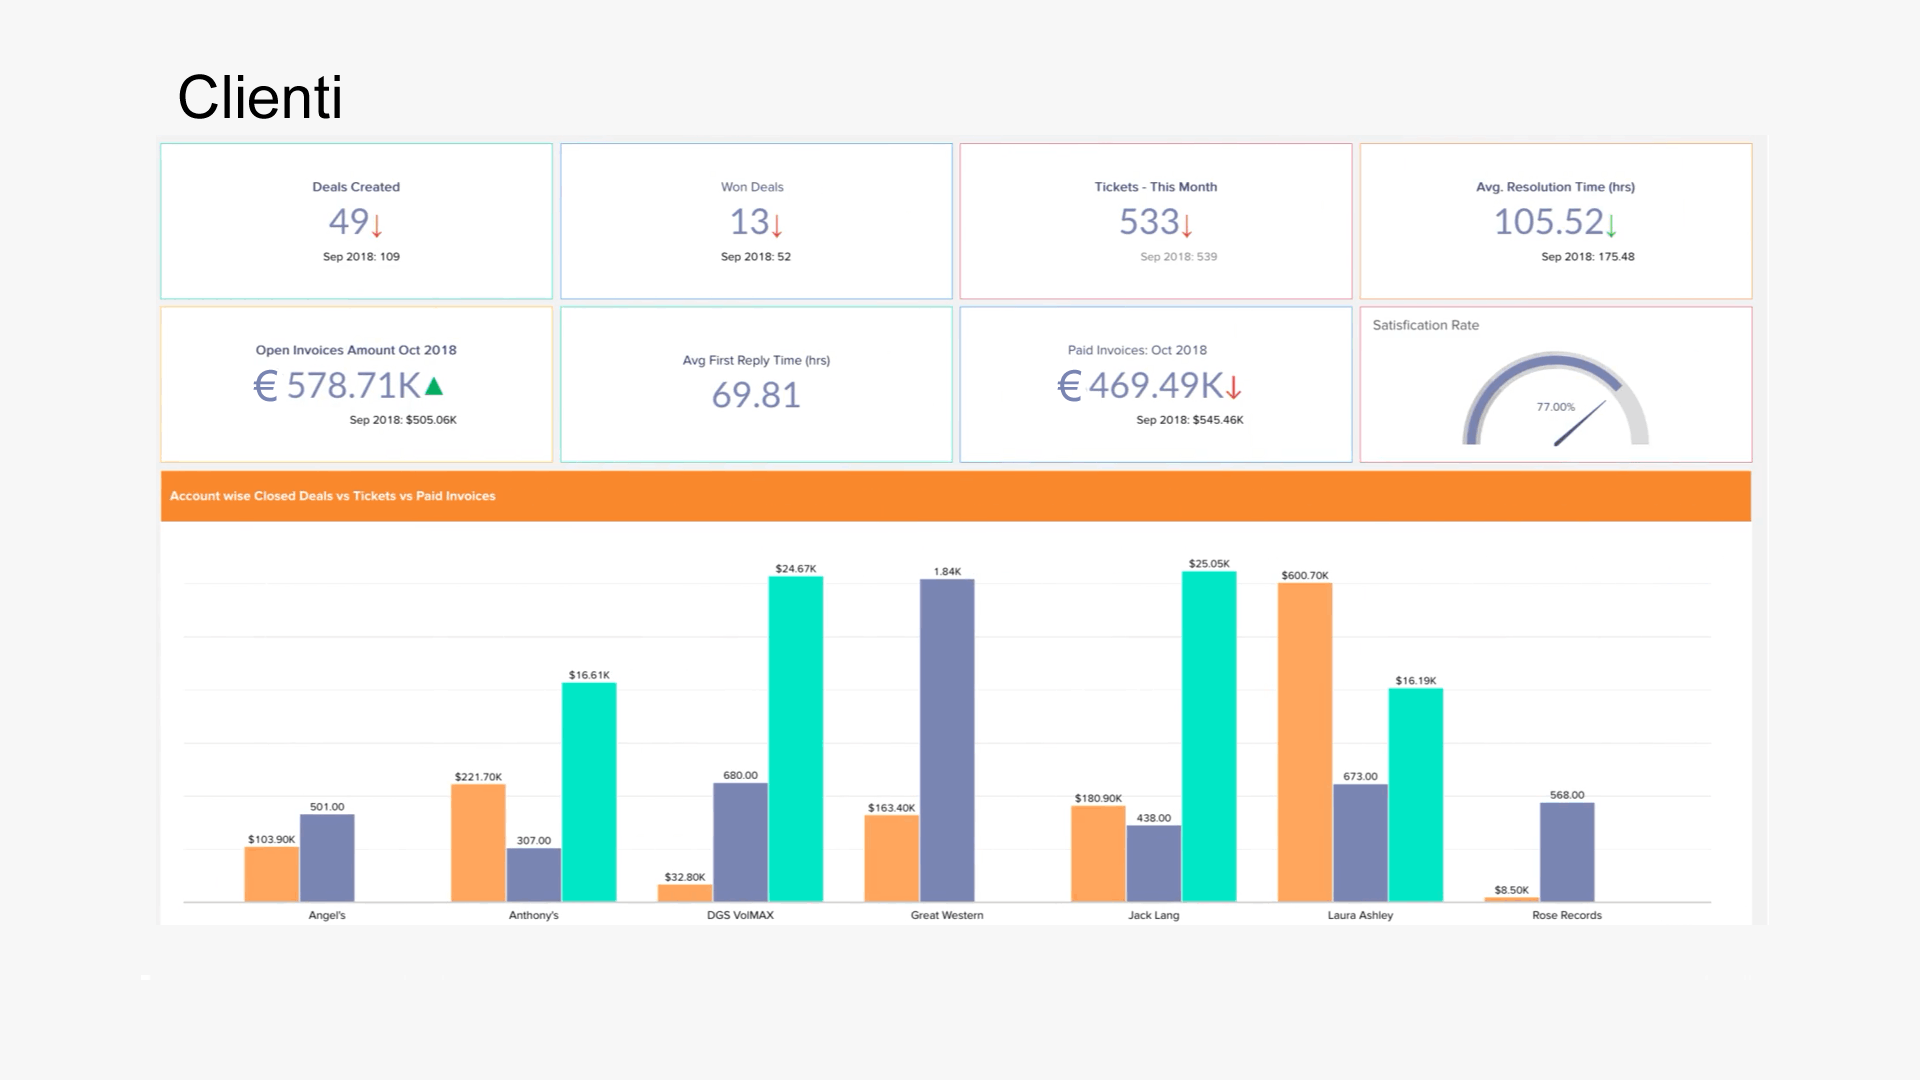
Task: Click Great Western orange $163.40K bar
Action: [x=892, y=859]
